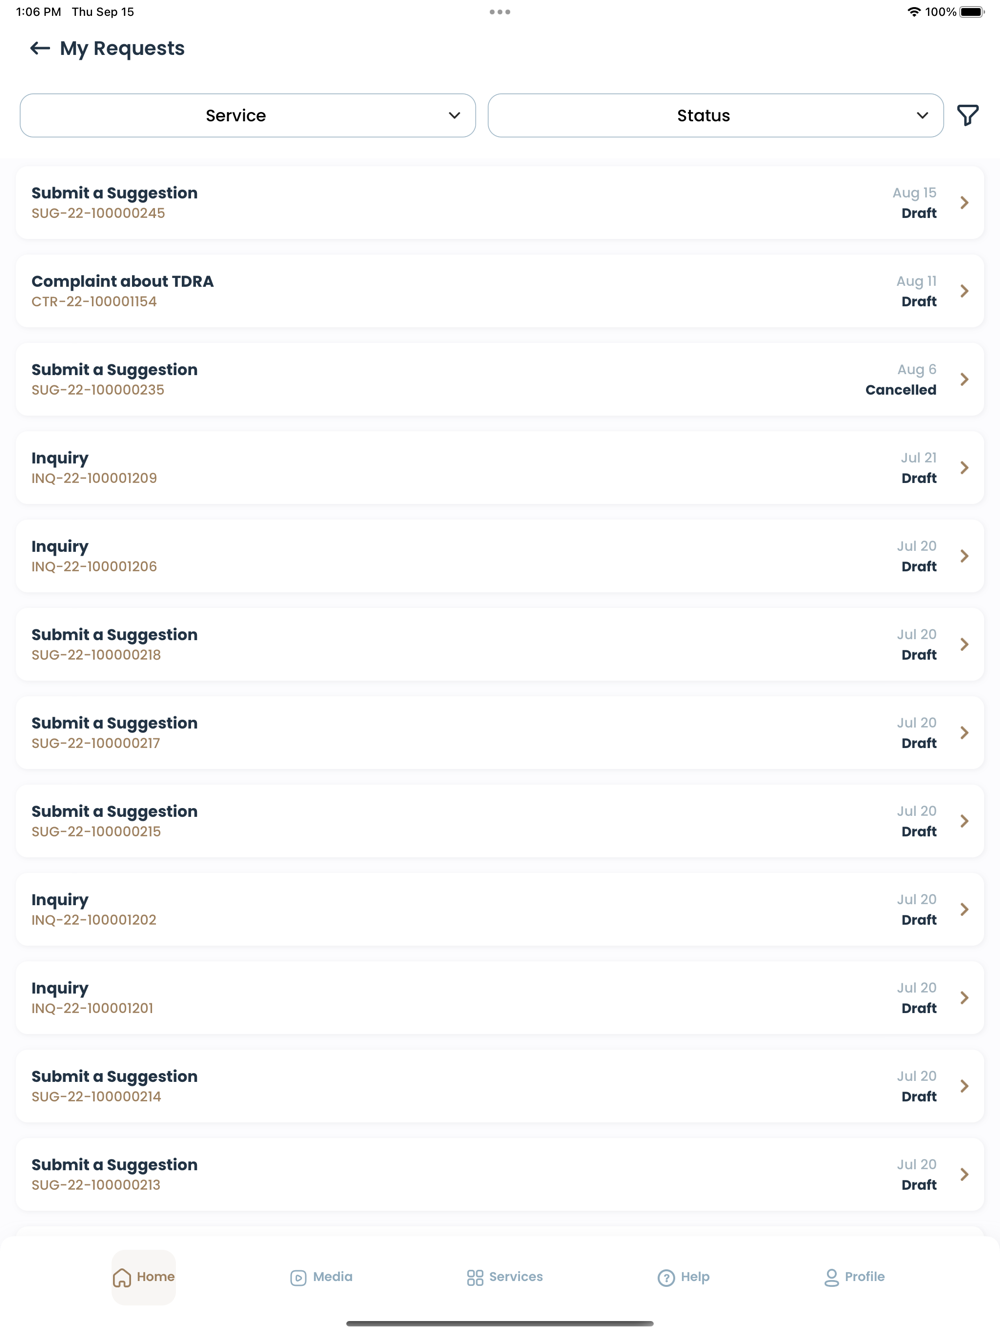The width and height of the screenshot is (1000, 1334).
Task: Open the filter funnel icon
Action: tap(967, 116)
